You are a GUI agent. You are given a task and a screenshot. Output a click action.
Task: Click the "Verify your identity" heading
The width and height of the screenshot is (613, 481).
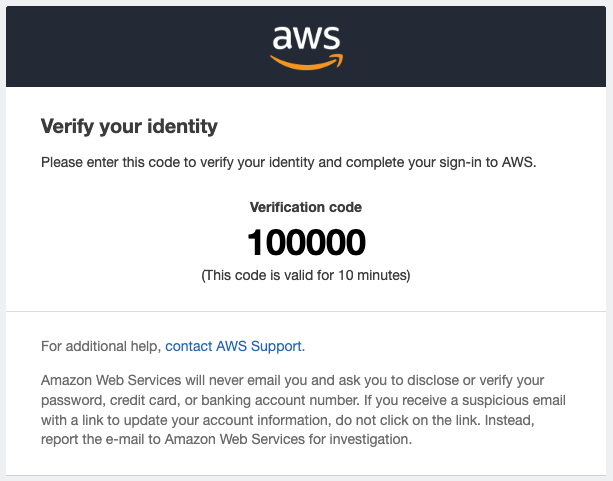point(129,127)
